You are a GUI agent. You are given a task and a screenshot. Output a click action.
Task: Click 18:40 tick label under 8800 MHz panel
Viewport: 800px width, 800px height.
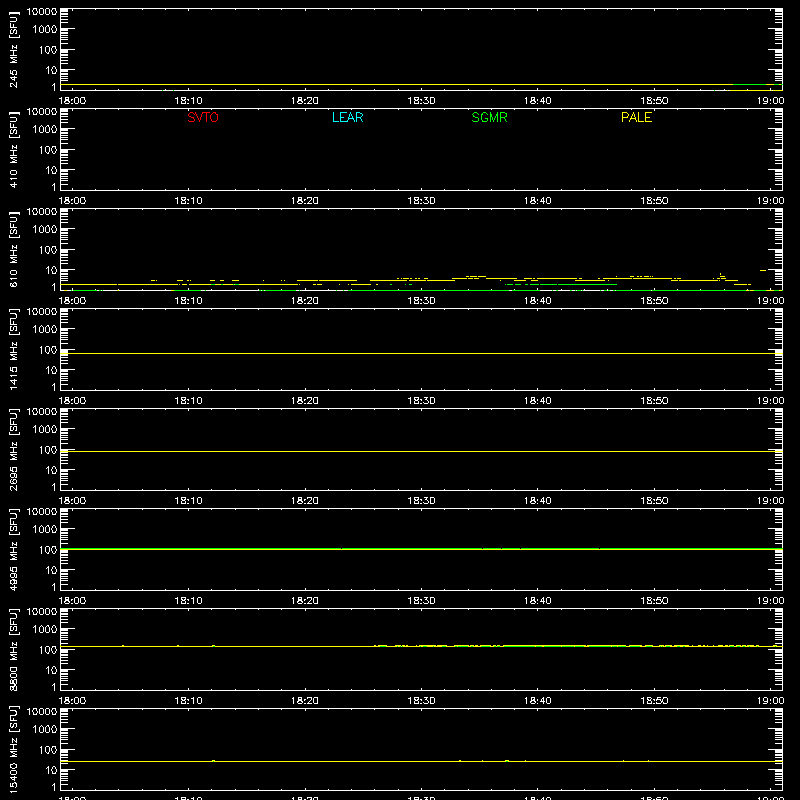coord(538,701)
